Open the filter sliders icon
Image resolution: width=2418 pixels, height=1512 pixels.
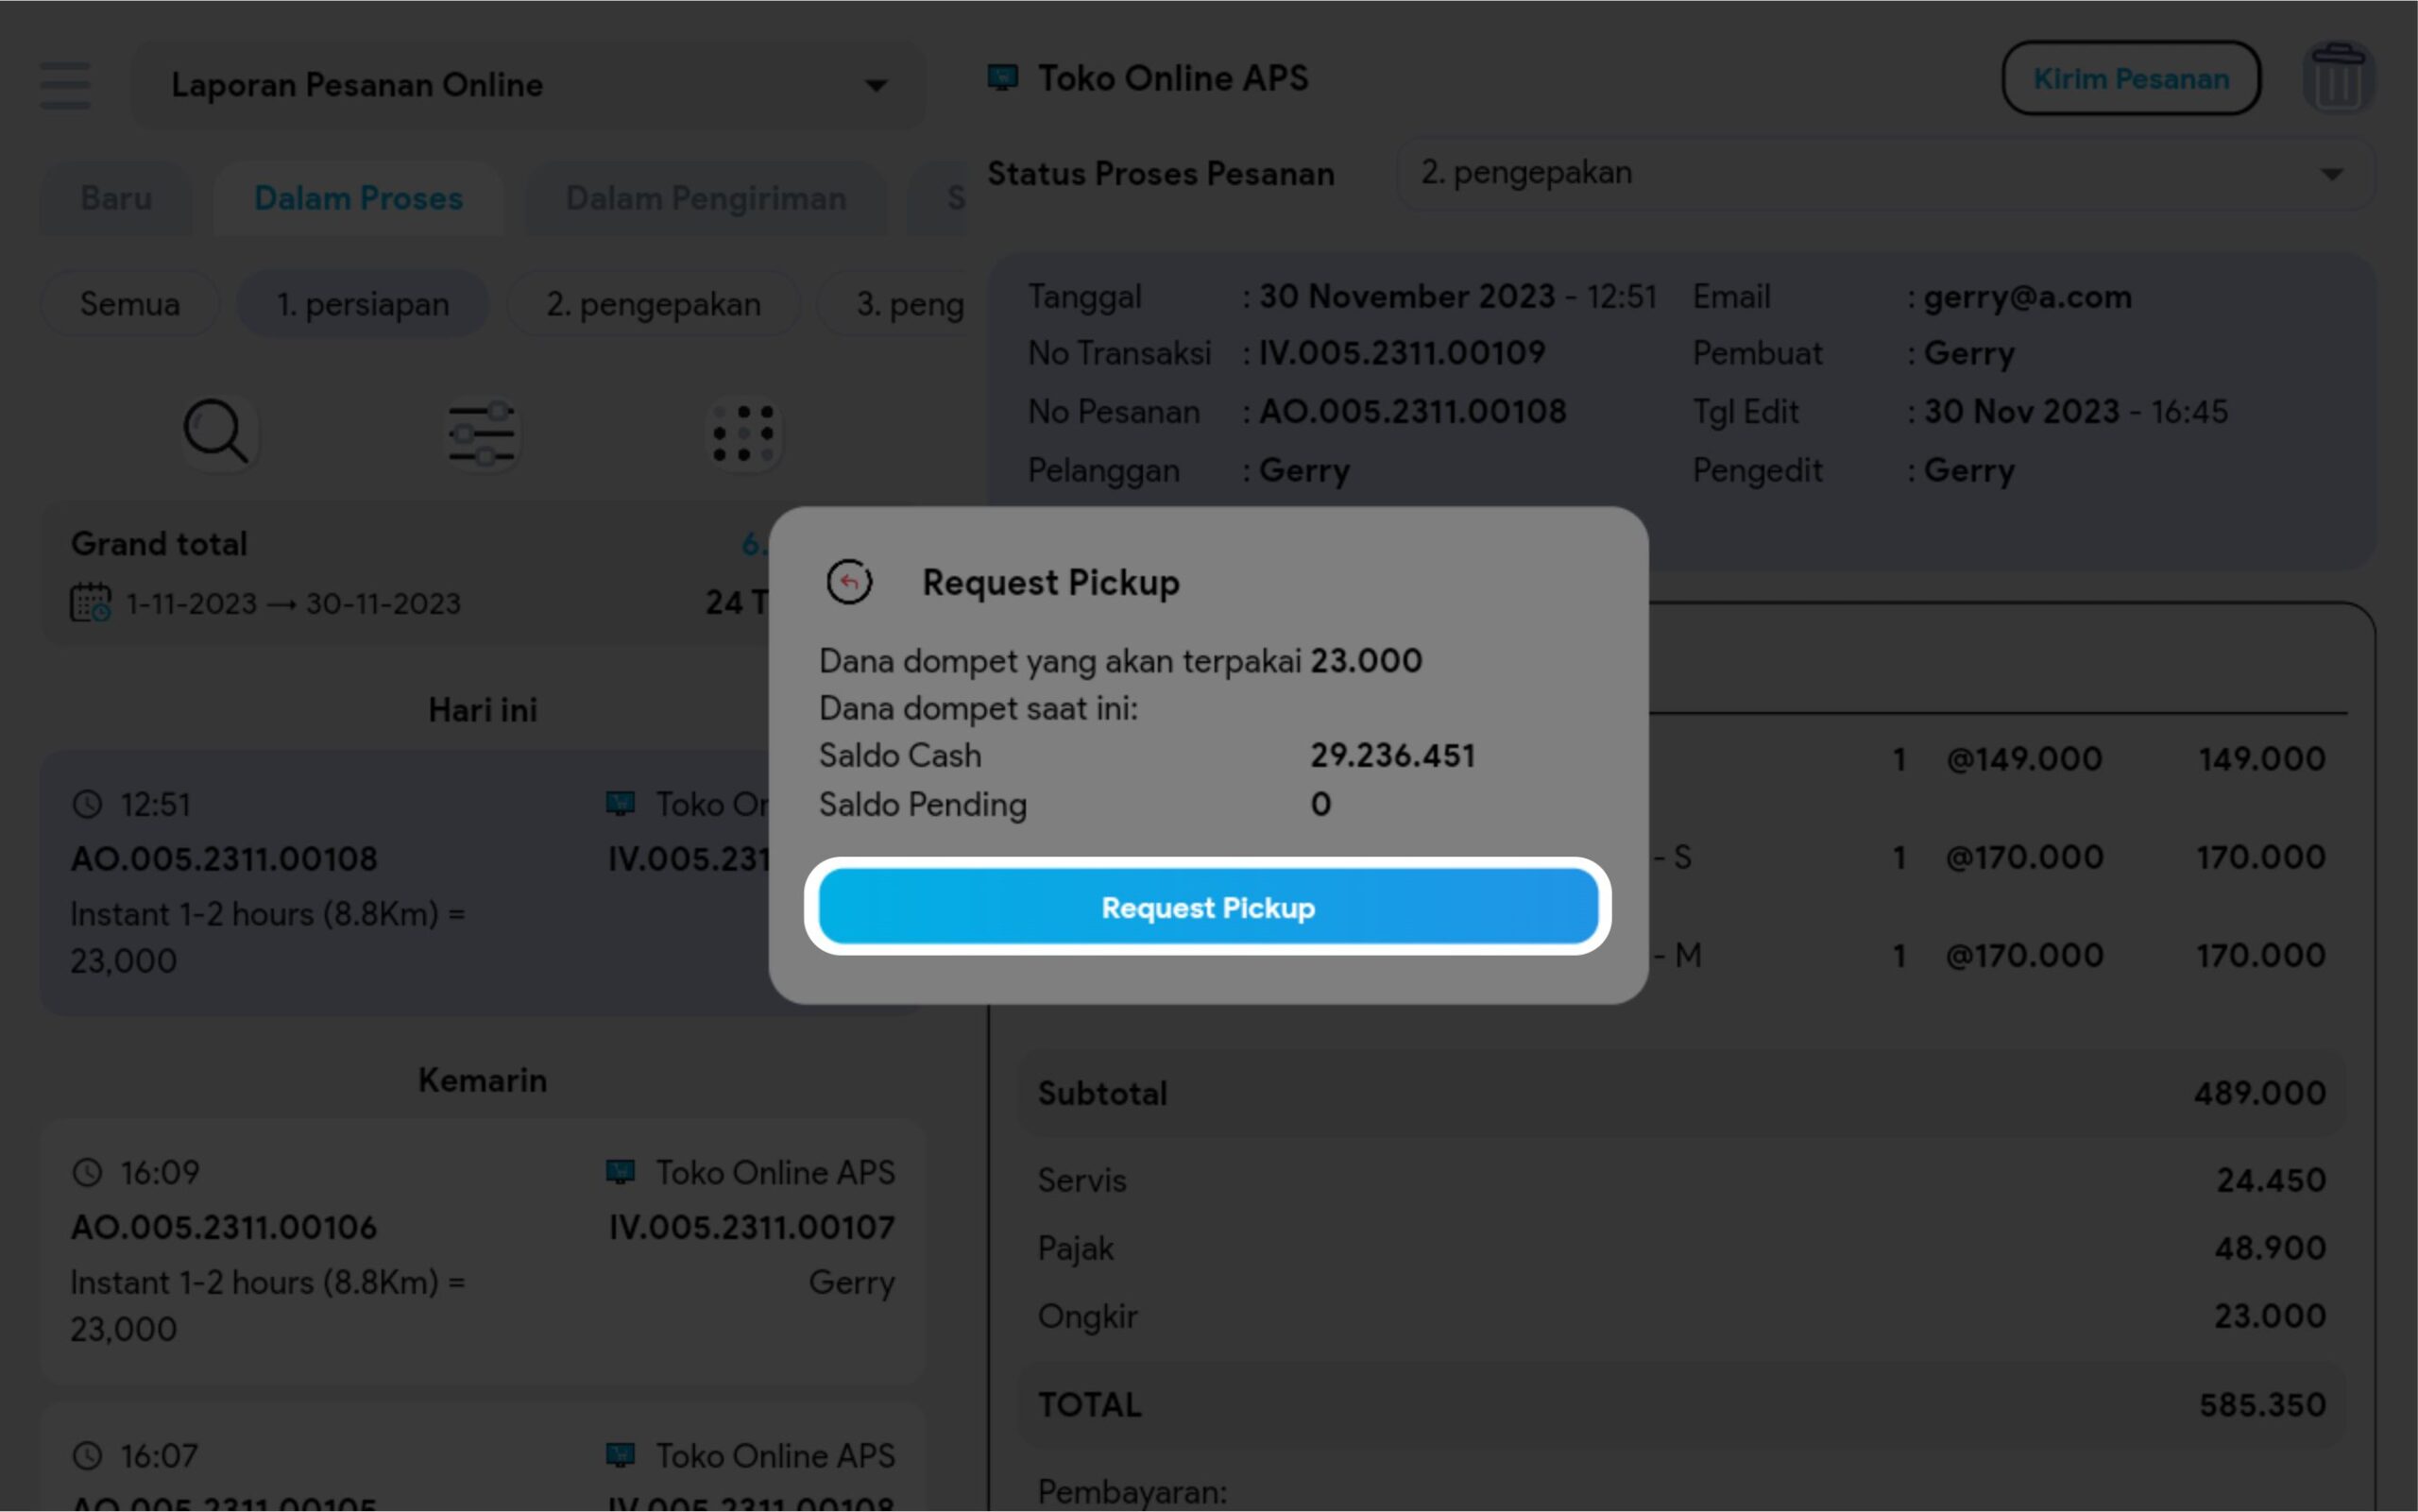click(482, 434)
